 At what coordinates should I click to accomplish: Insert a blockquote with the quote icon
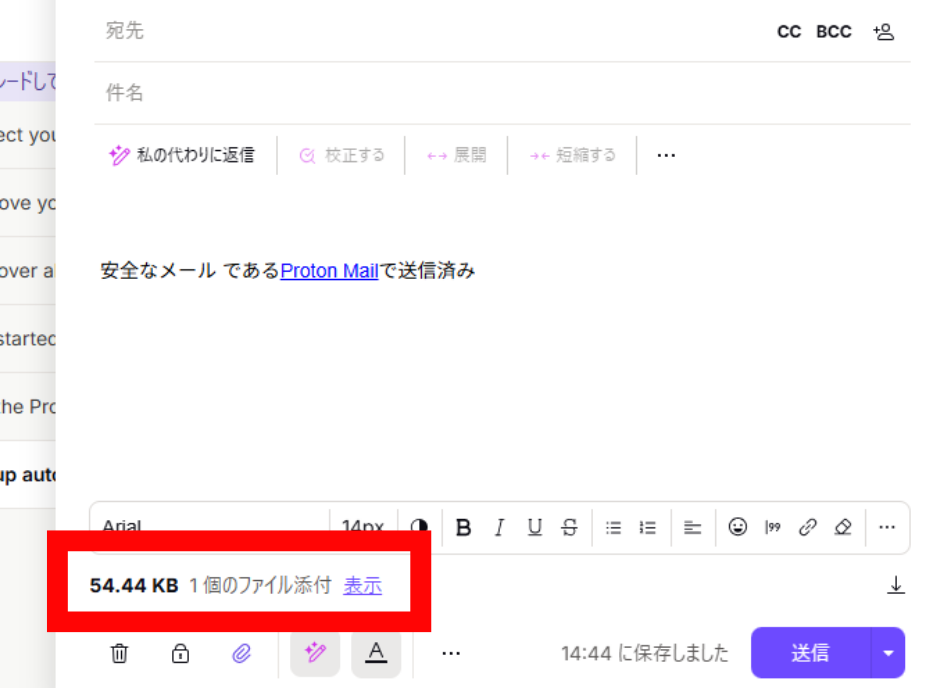click(x=772, y=528)
